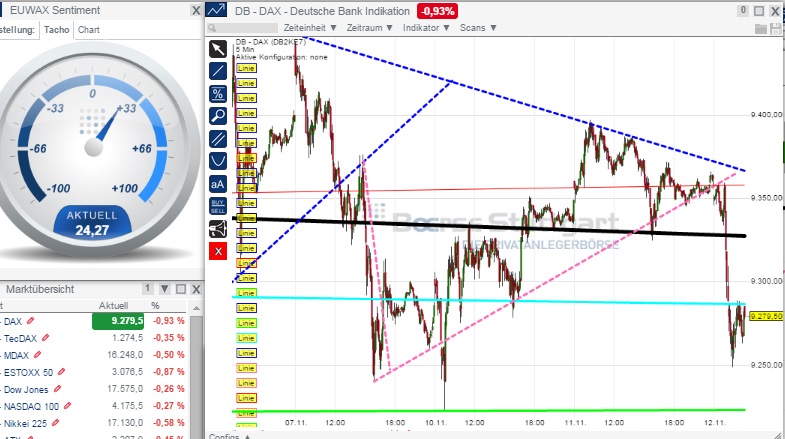
Task: Click the cyan-highlighted Linie label
Action: point(246,338)
